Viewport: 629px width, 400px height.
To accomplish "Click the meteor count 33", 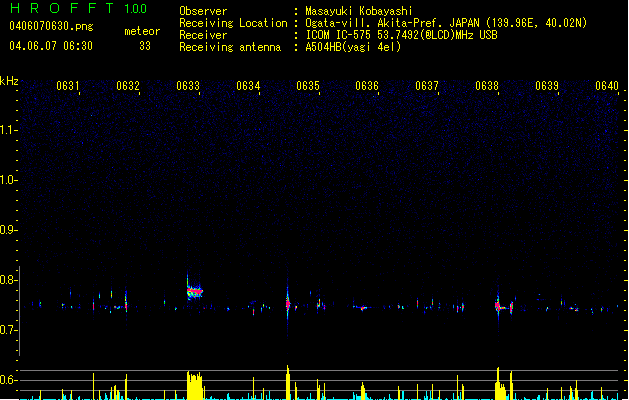I will pos(145,46).
